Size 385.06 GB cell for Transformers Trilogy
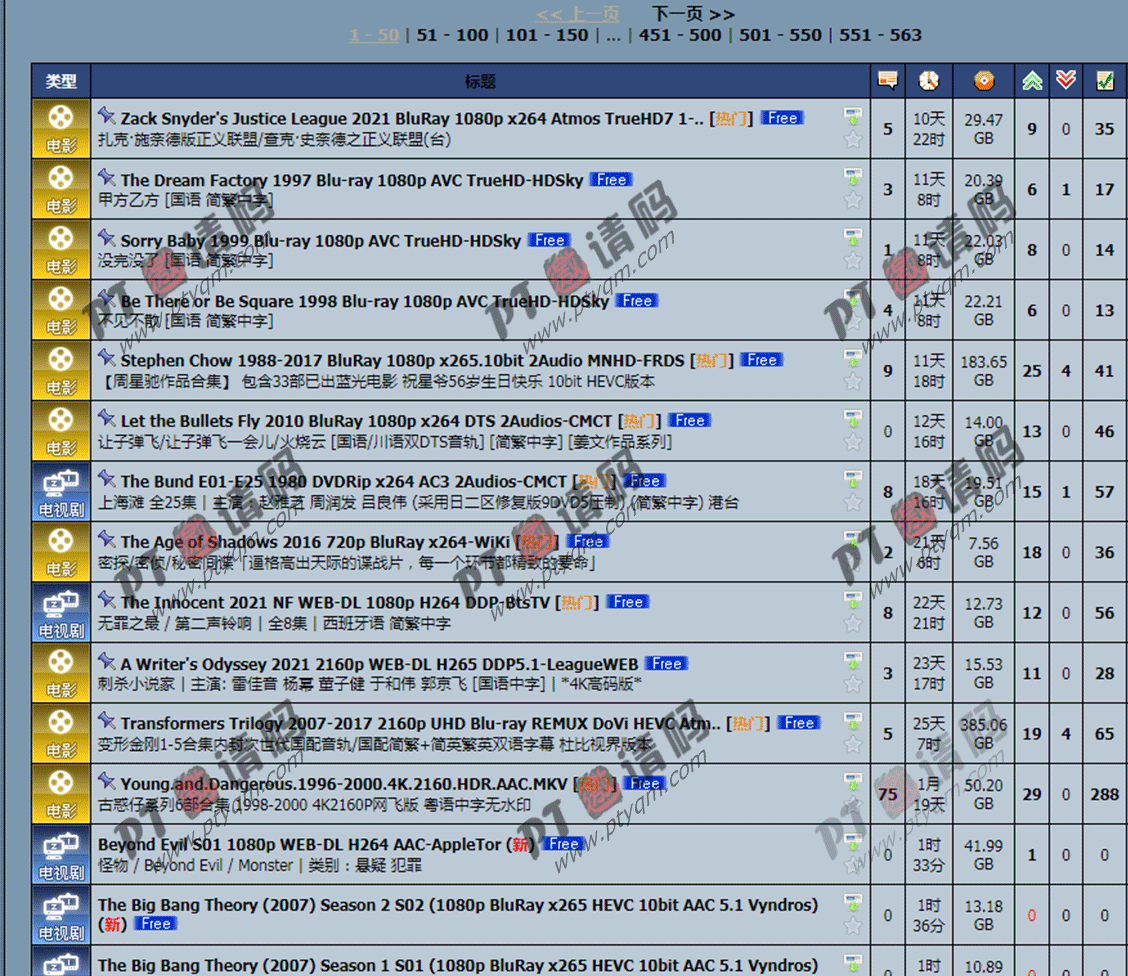This screenshot has width=1128, height=976. 983,734
